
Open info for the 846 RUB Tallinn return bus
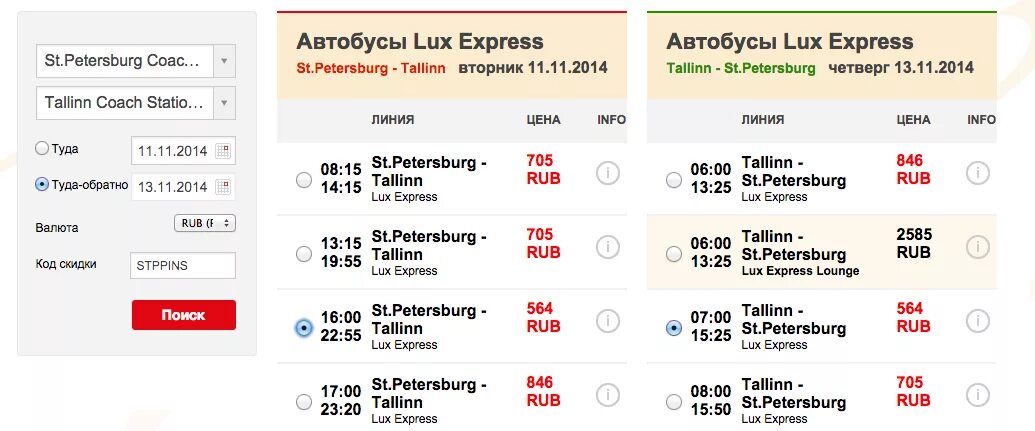point(977,173)
